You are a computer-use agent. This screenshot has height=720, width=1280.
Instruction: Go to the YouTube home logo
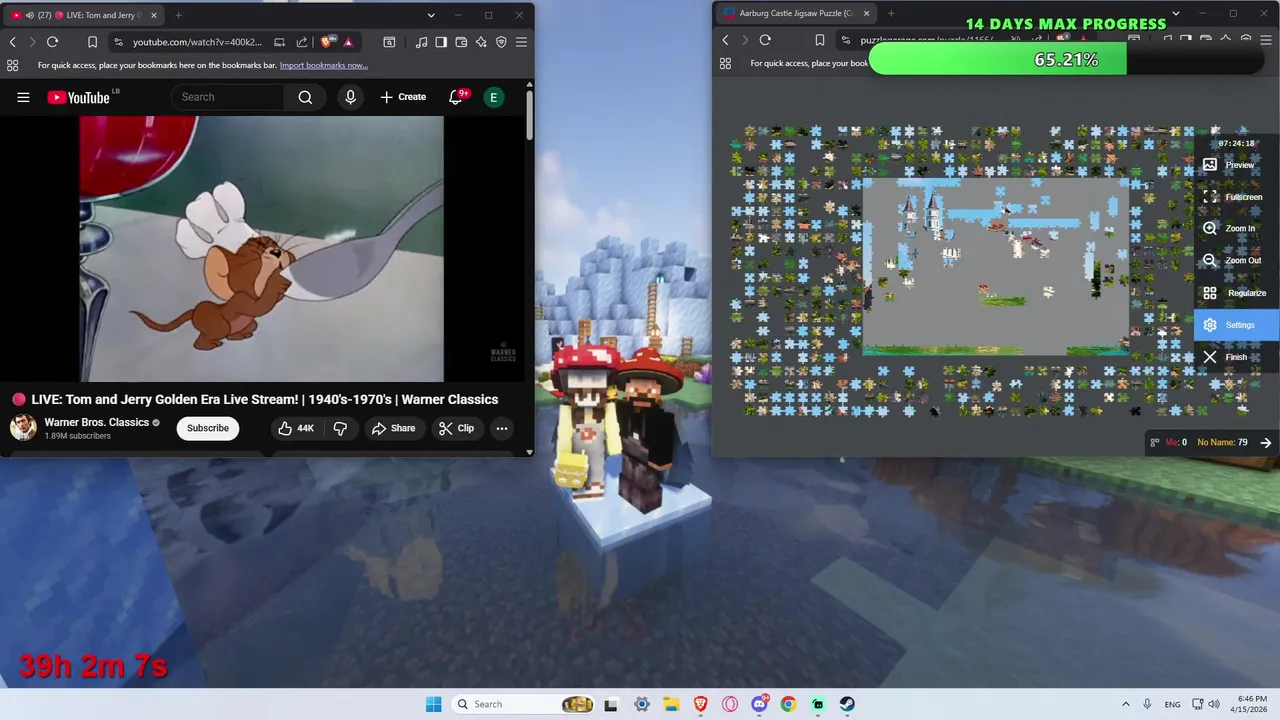[x=78, y=97]
